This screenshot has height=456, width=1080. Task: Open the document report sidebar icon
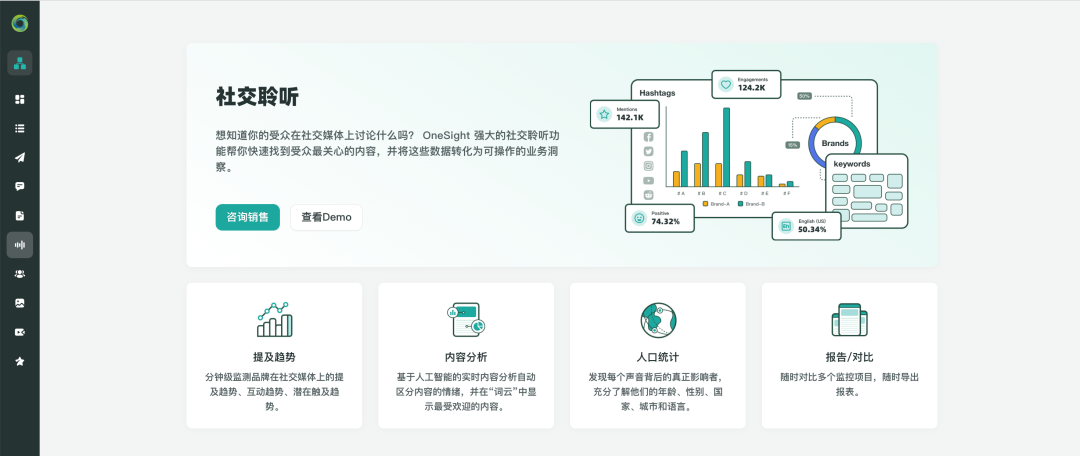20,216
